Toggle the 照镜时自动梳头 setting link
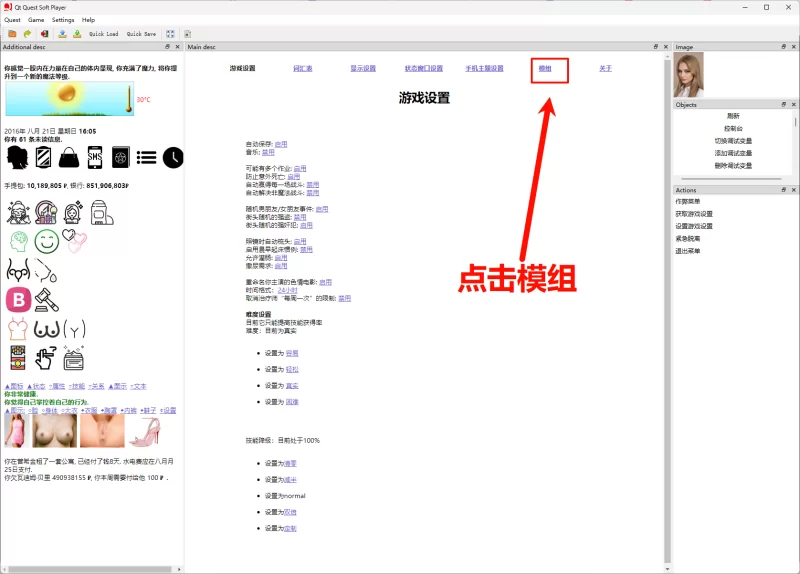 pyautogui.click(x=300, y=241)
